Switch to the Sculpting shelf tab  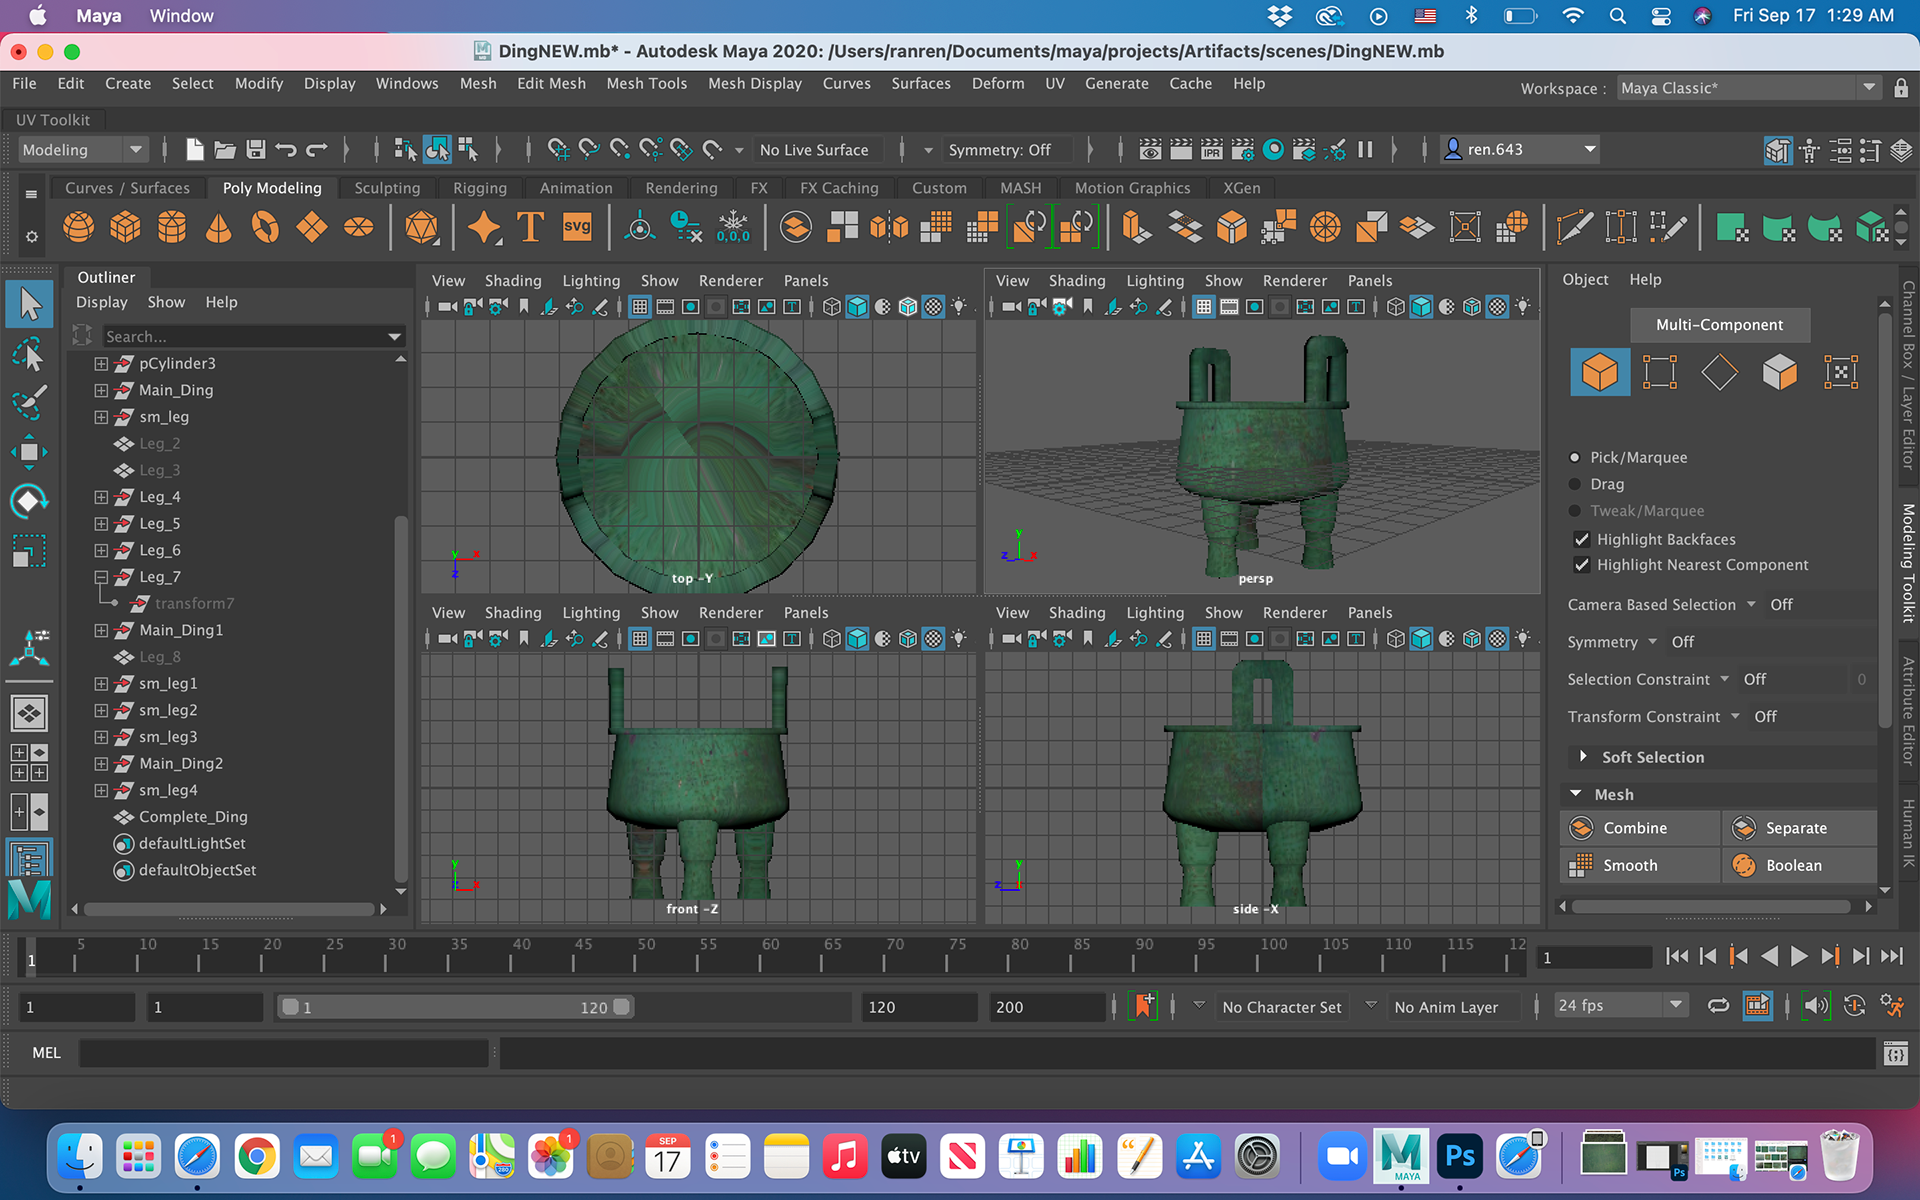(387, 188)
